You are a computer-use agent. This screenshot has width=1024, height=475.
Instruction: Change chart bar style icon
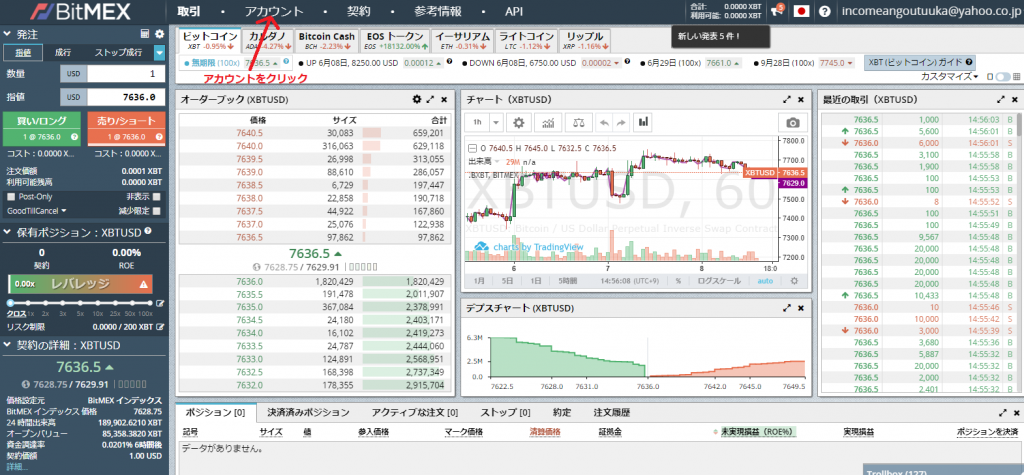click(x=643, y=122)
